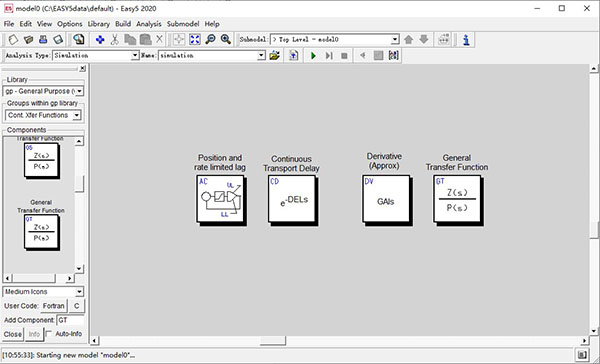The width and height of the screenshot is (600, 364).
Task: Click the submodel hierarchy icon before info
Action: click(x=443, y=39)
